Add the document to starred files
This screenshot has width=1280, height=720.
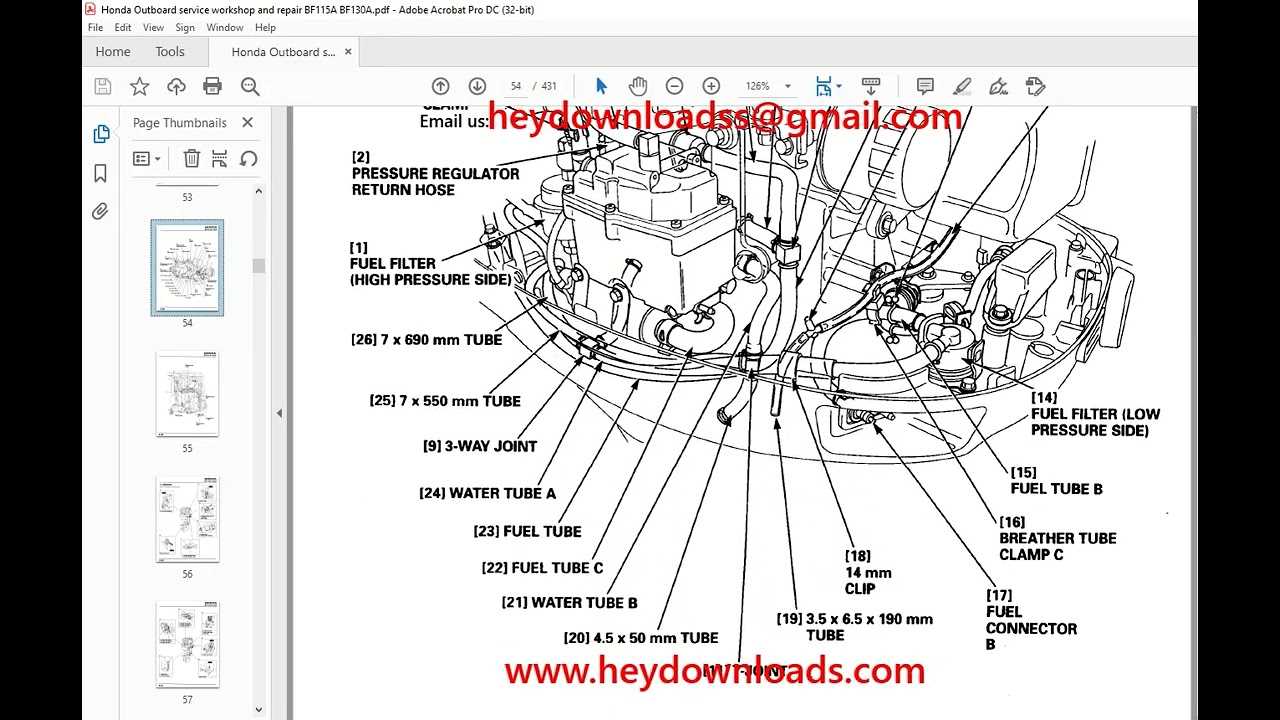click(x=139, y=87)
